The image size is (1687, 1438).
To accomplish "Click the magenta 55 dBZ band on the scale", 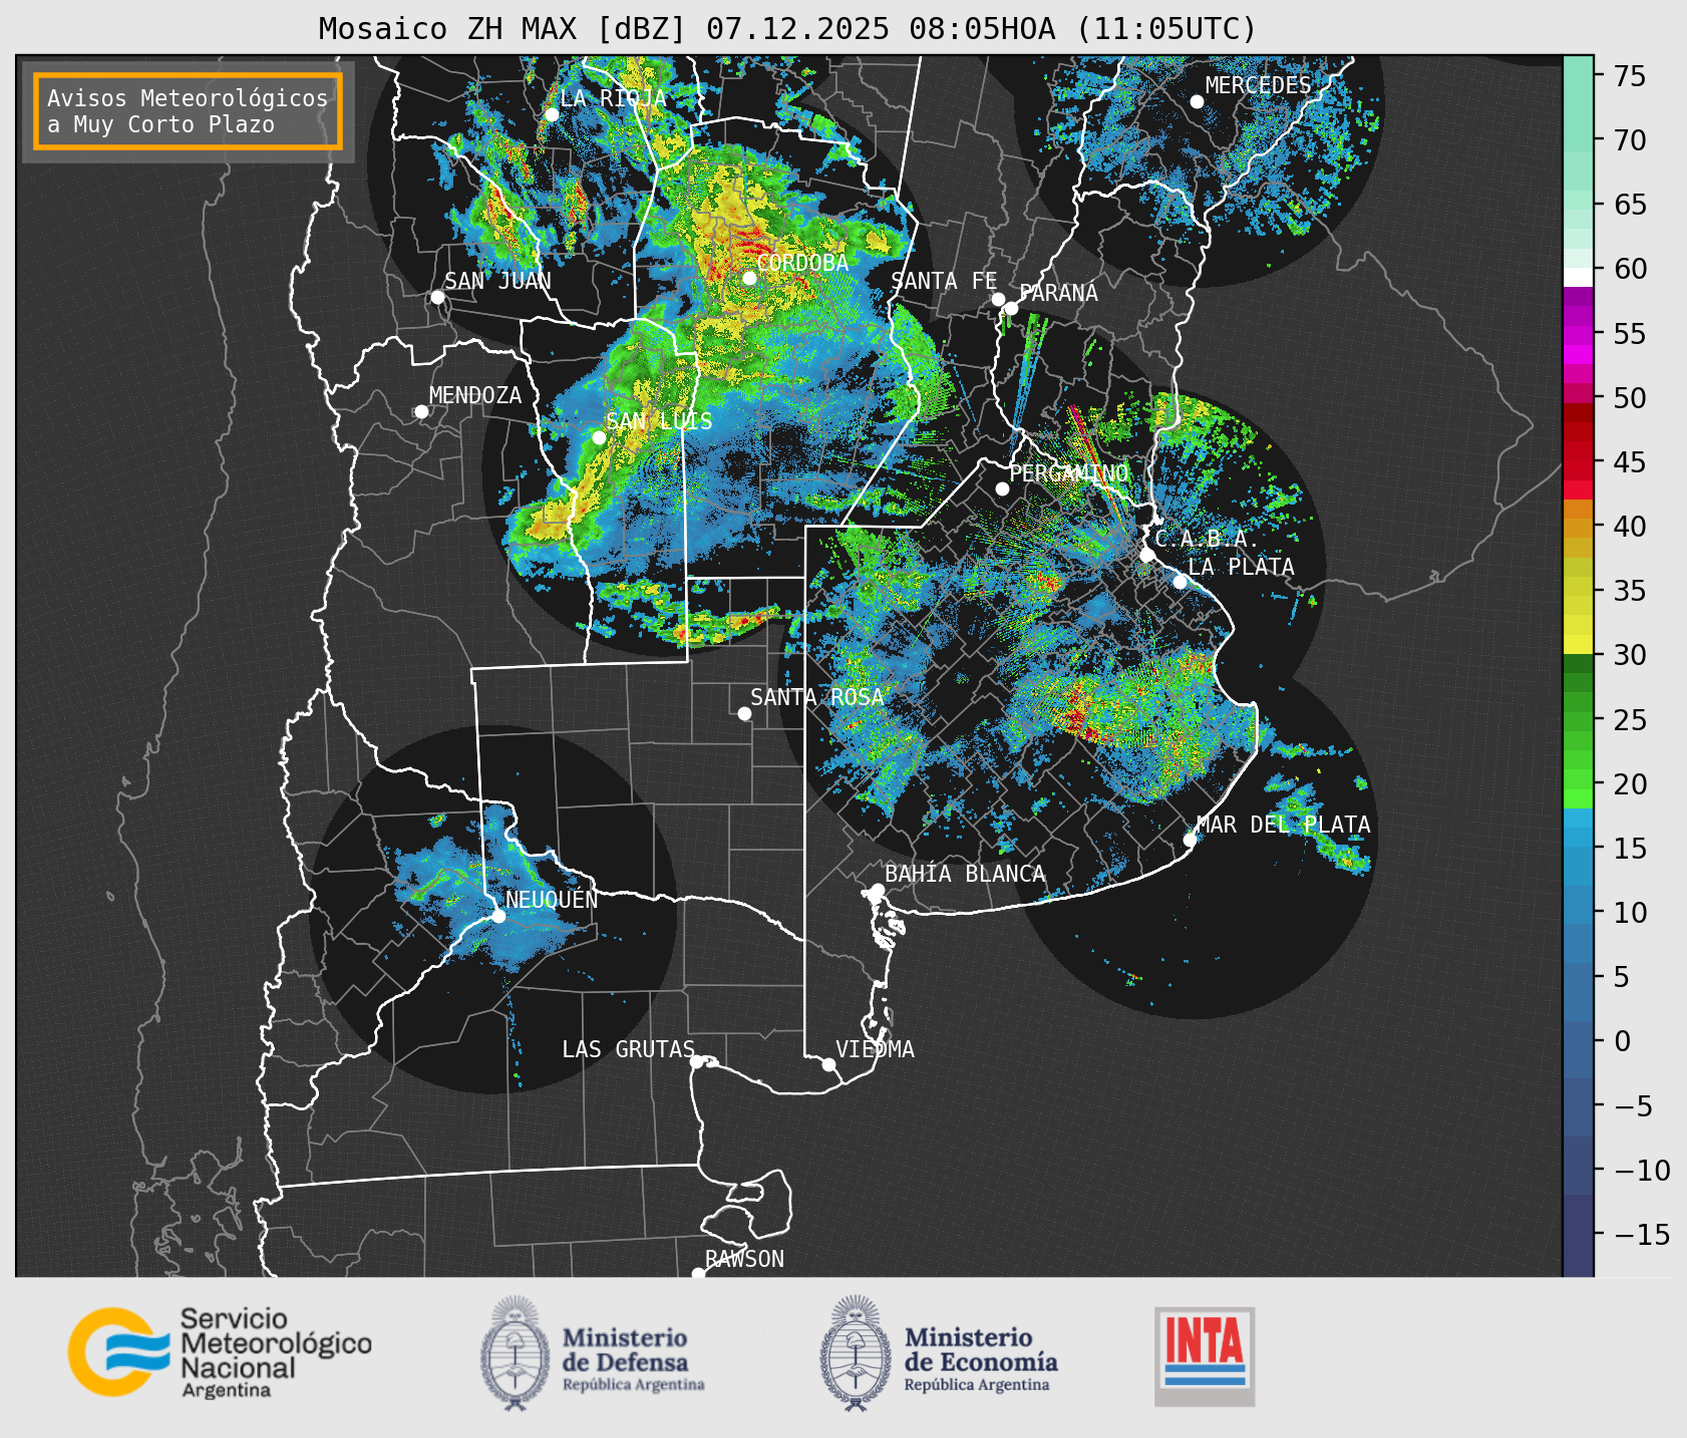I will (x=1578, y=334).
